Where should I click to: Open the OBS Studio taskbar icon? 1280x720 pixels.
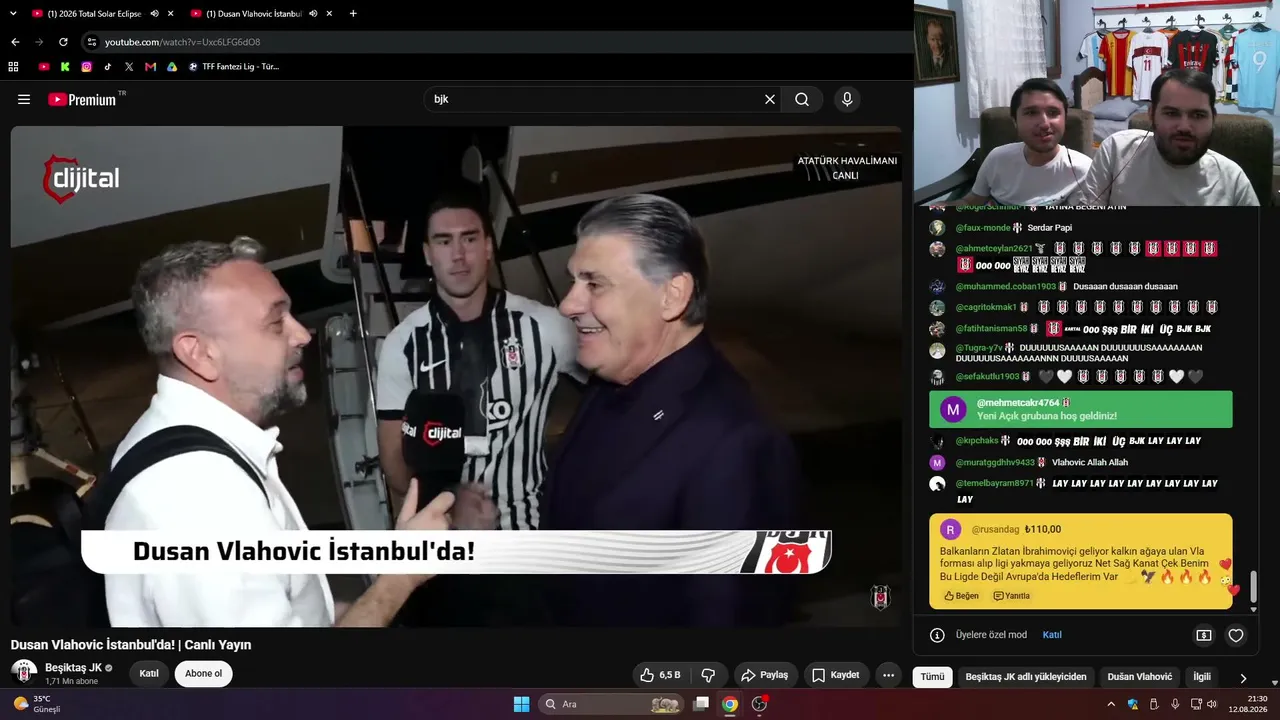(759, 704)
